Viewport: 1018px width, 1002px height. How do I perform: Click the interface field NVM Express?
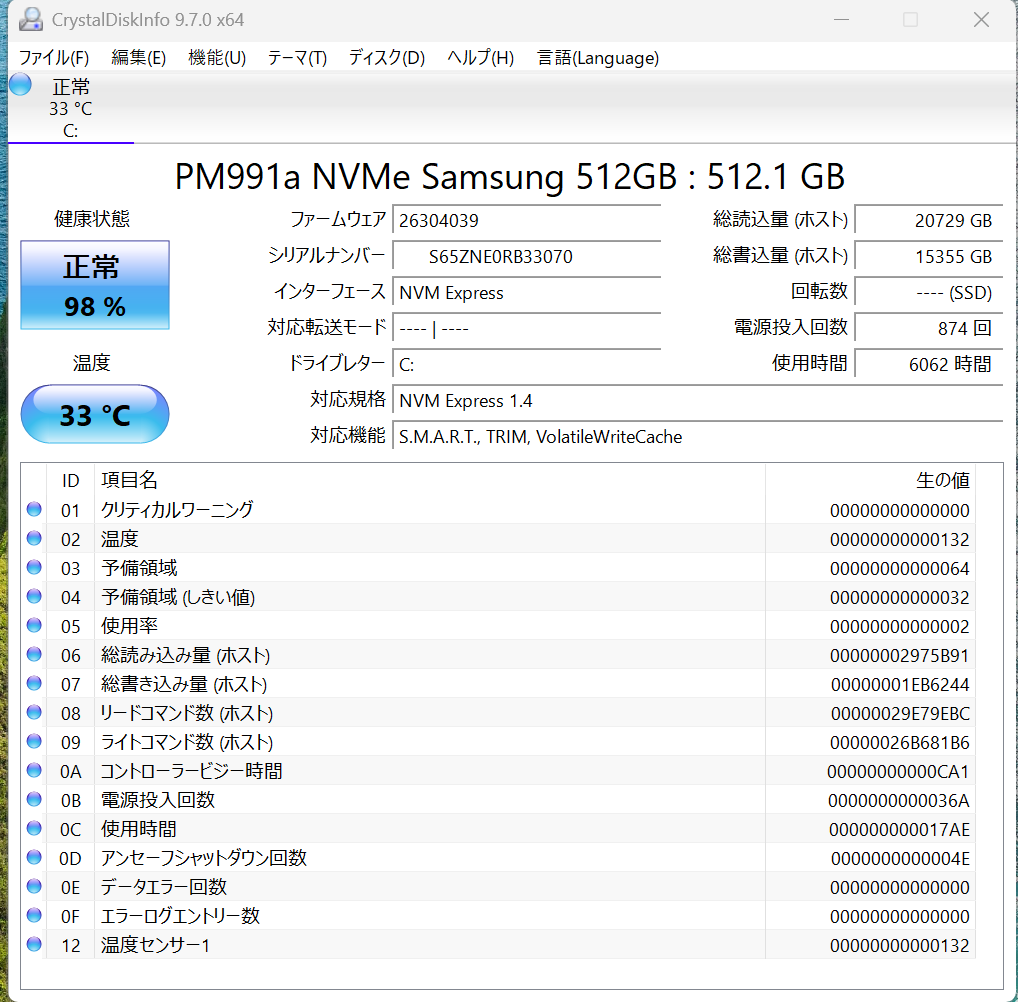coord(527,293)
